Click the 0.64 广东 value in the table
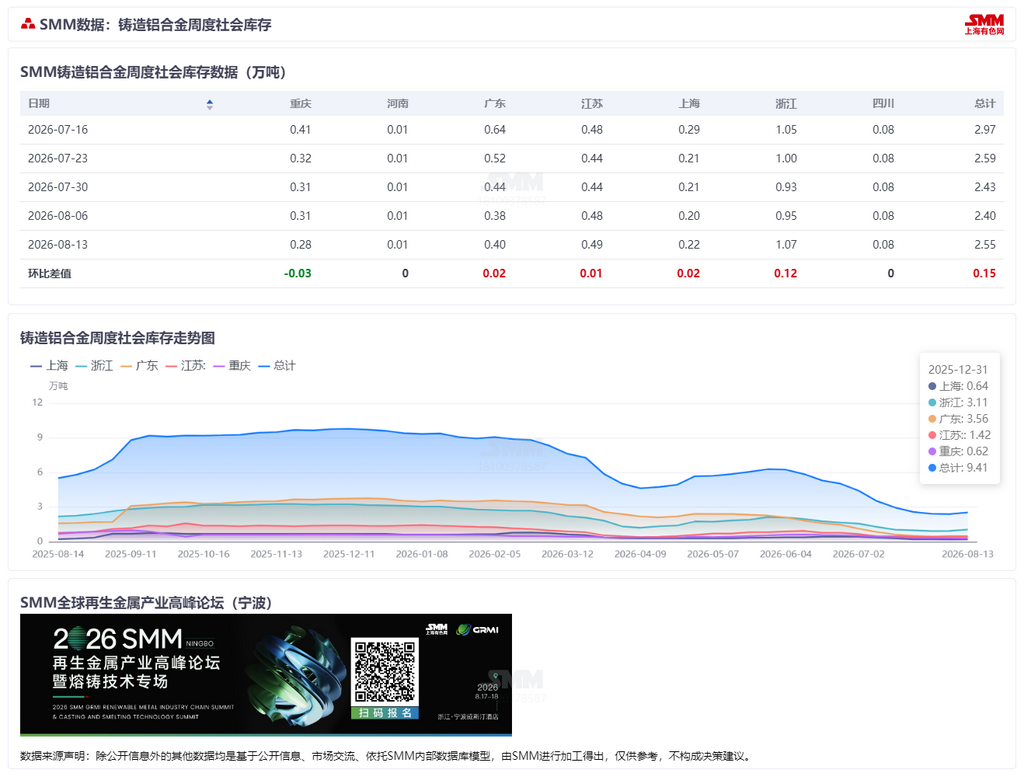Screen dimensions: 1024x777 click(x=495, y=129)
